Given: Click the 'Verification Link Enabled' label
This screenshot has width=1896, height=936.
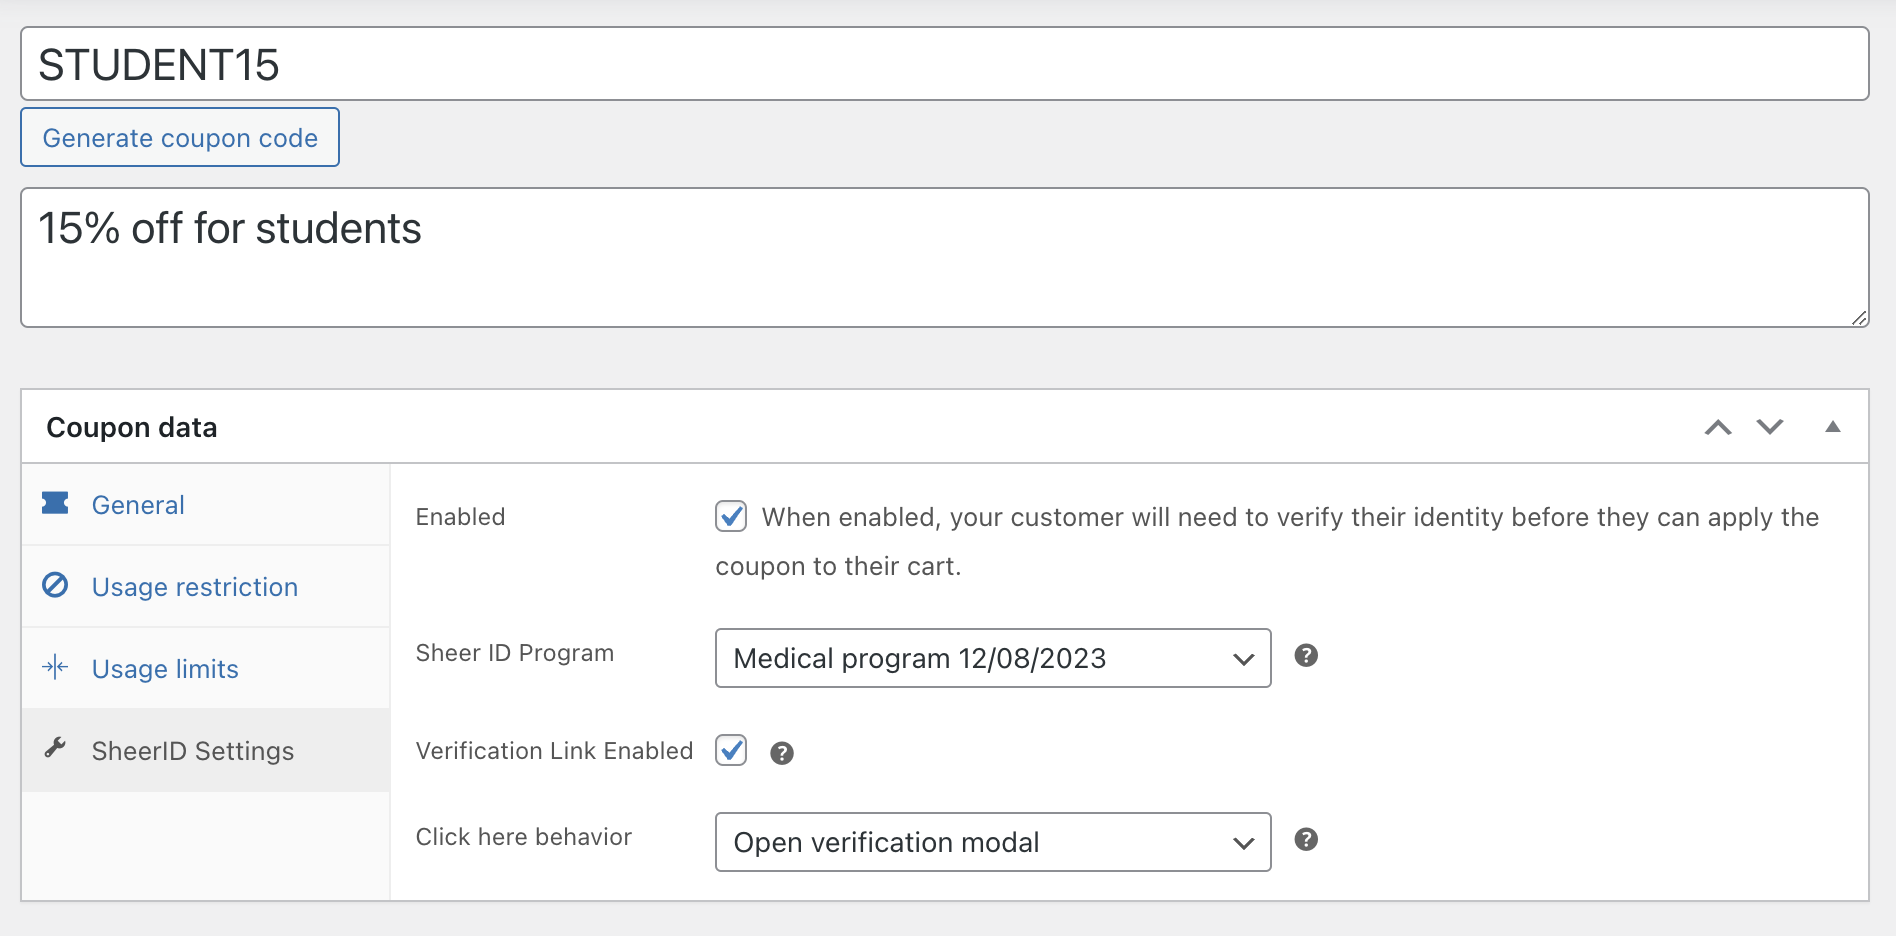Looking at the screenshot, I should 554,751.
